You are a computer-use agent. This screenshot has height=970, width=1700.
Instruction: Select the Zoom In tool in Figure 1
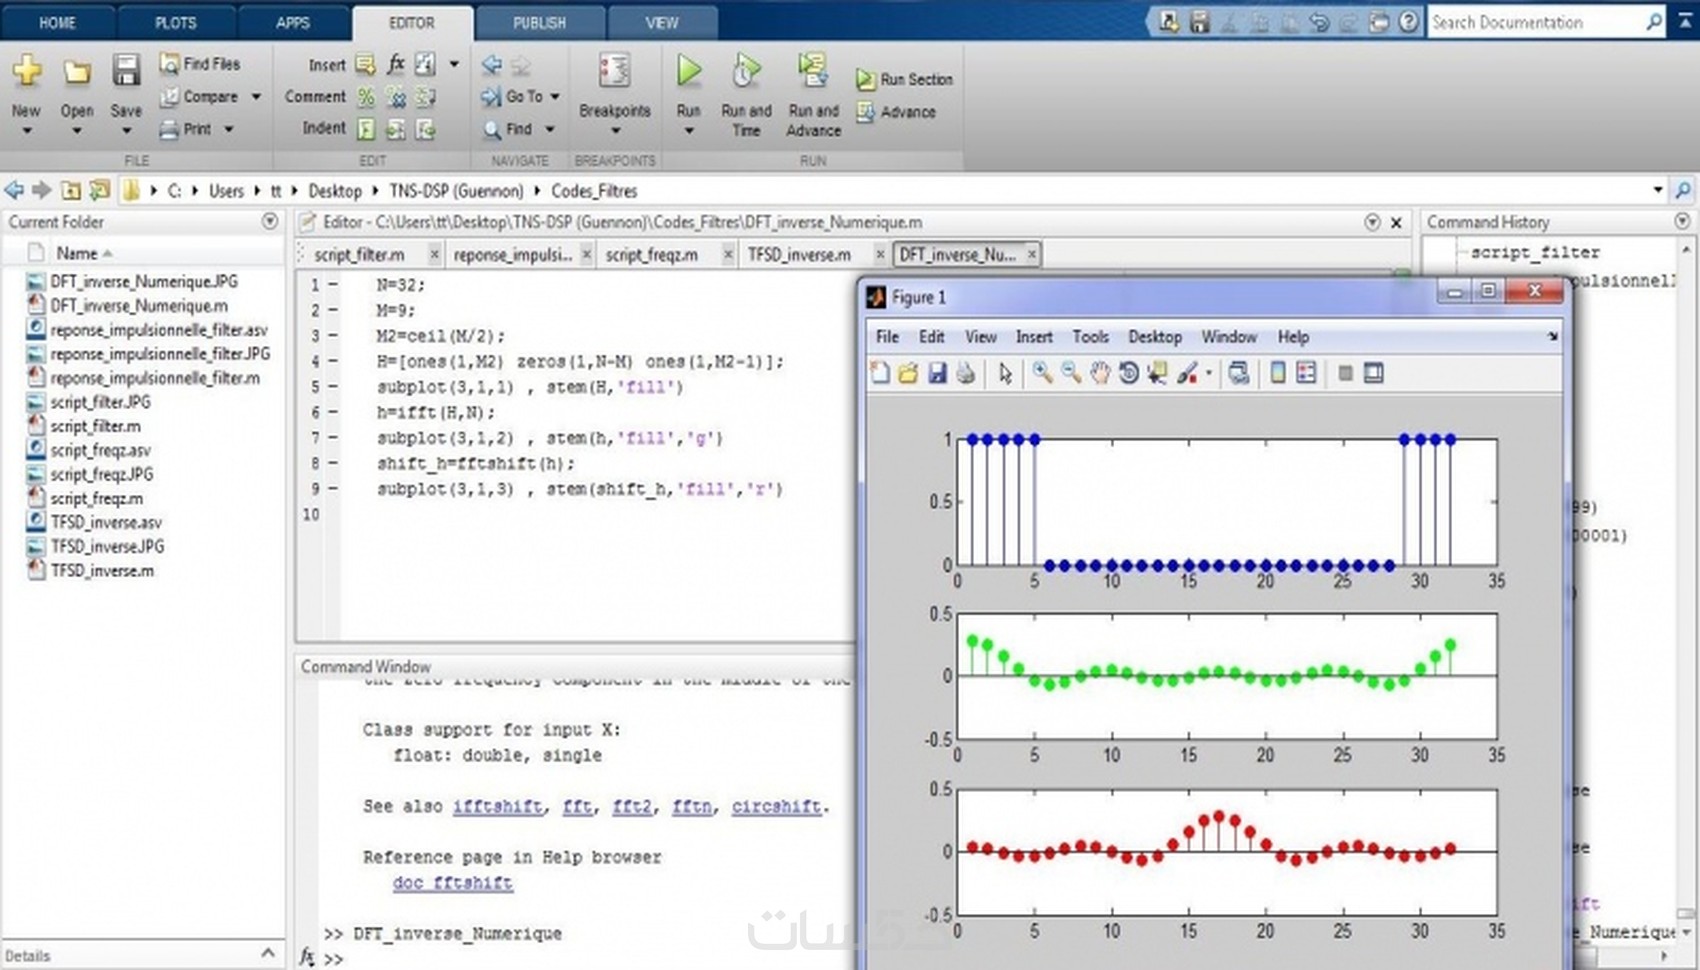point(1043,372)
